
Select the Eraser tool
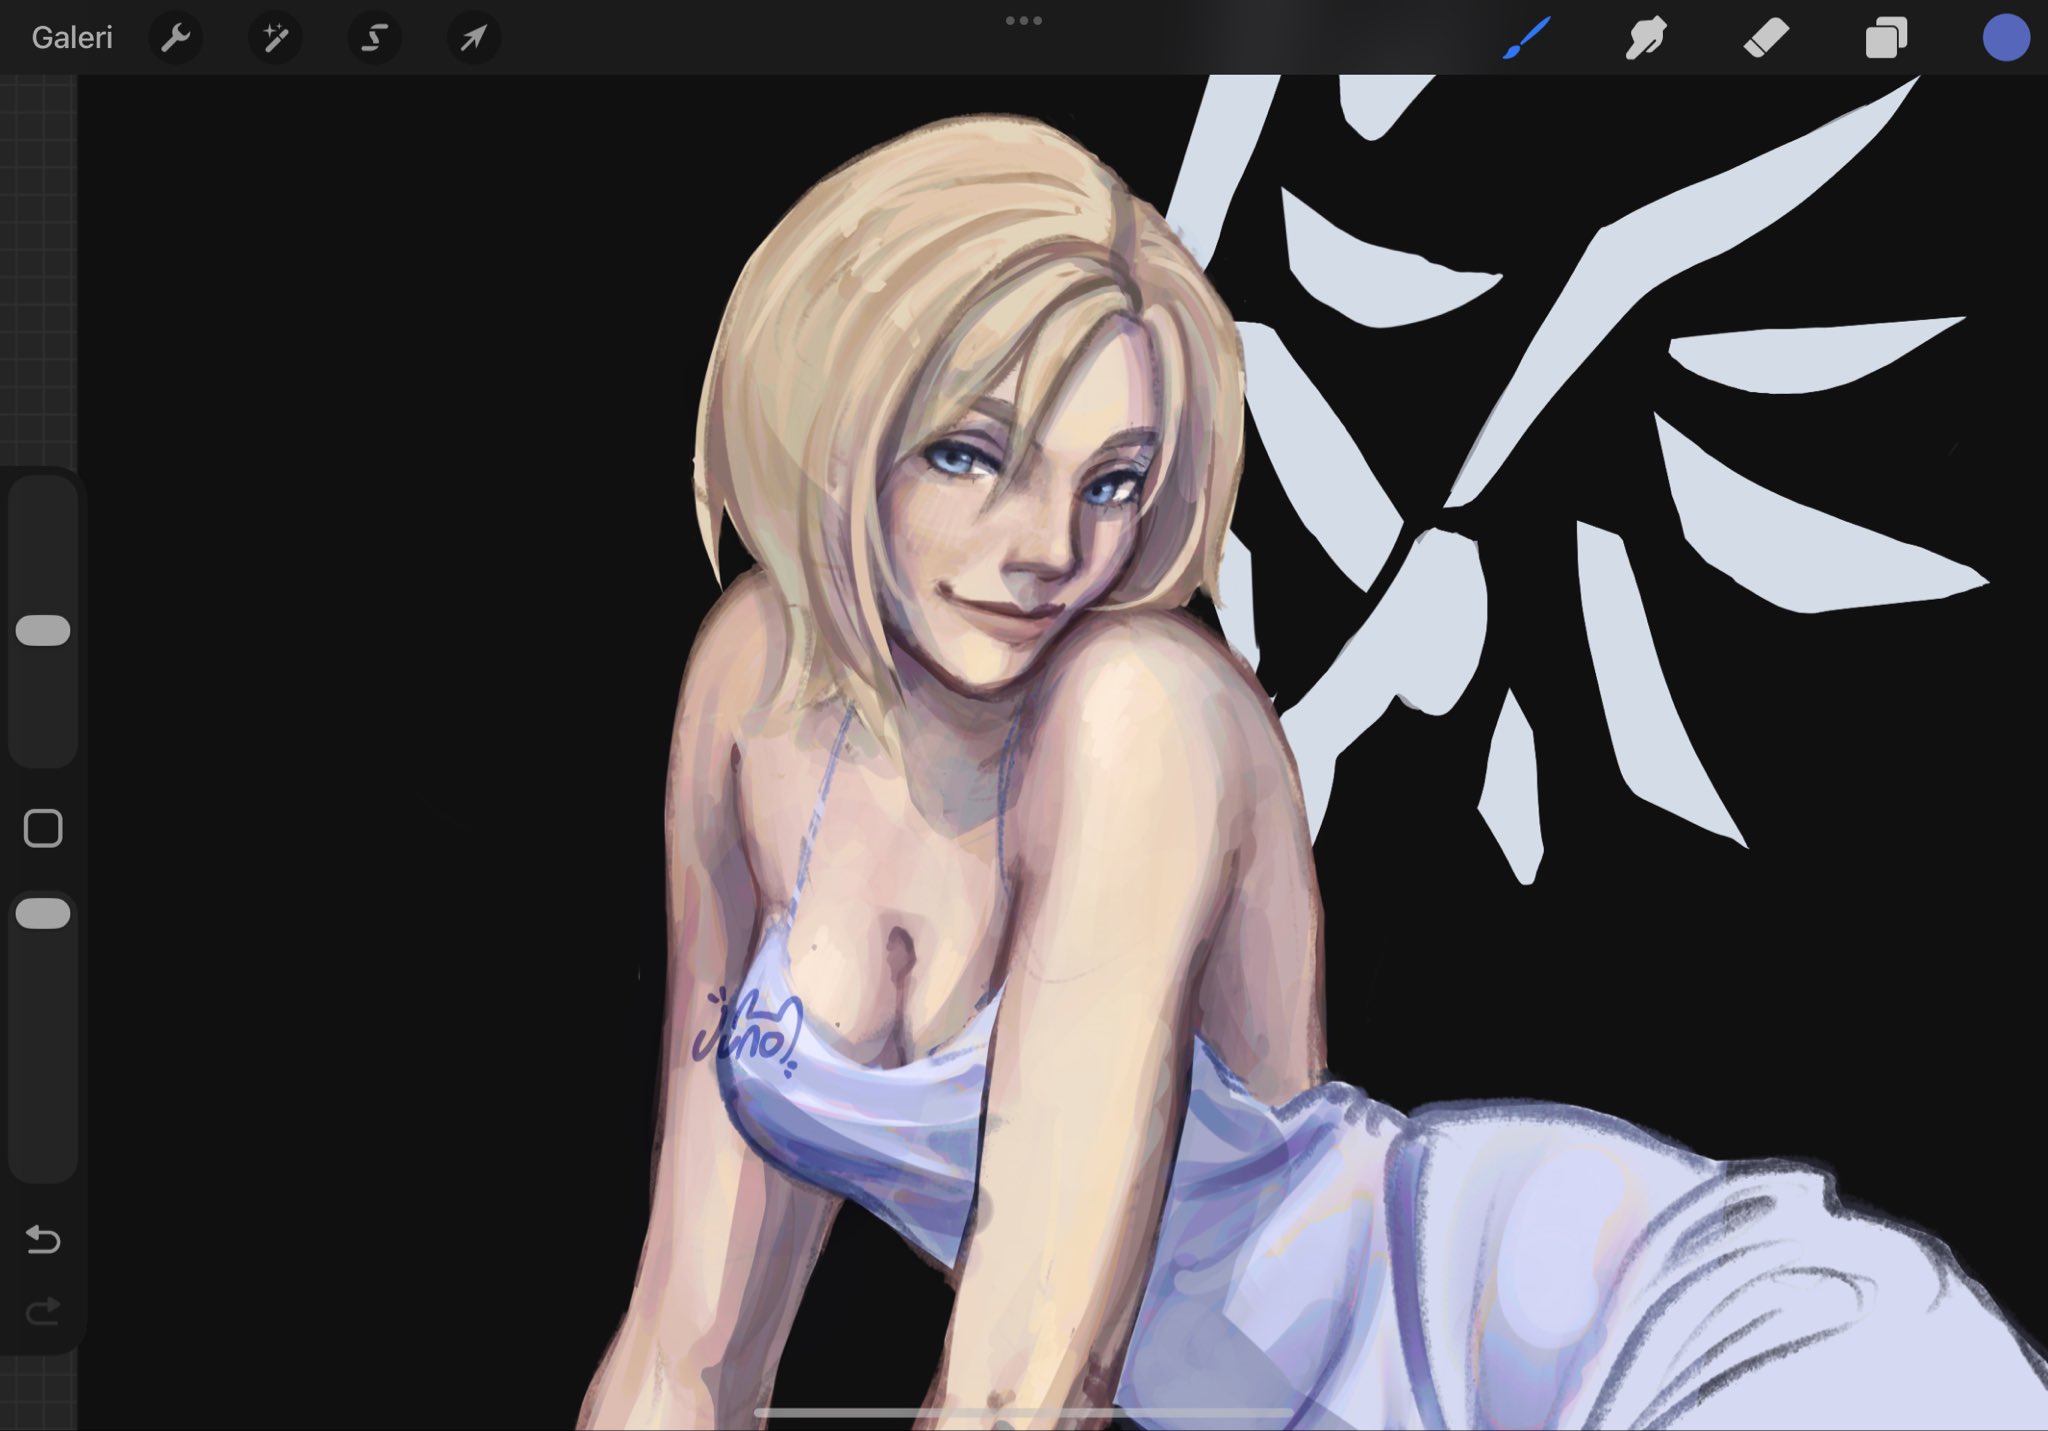1766,38
